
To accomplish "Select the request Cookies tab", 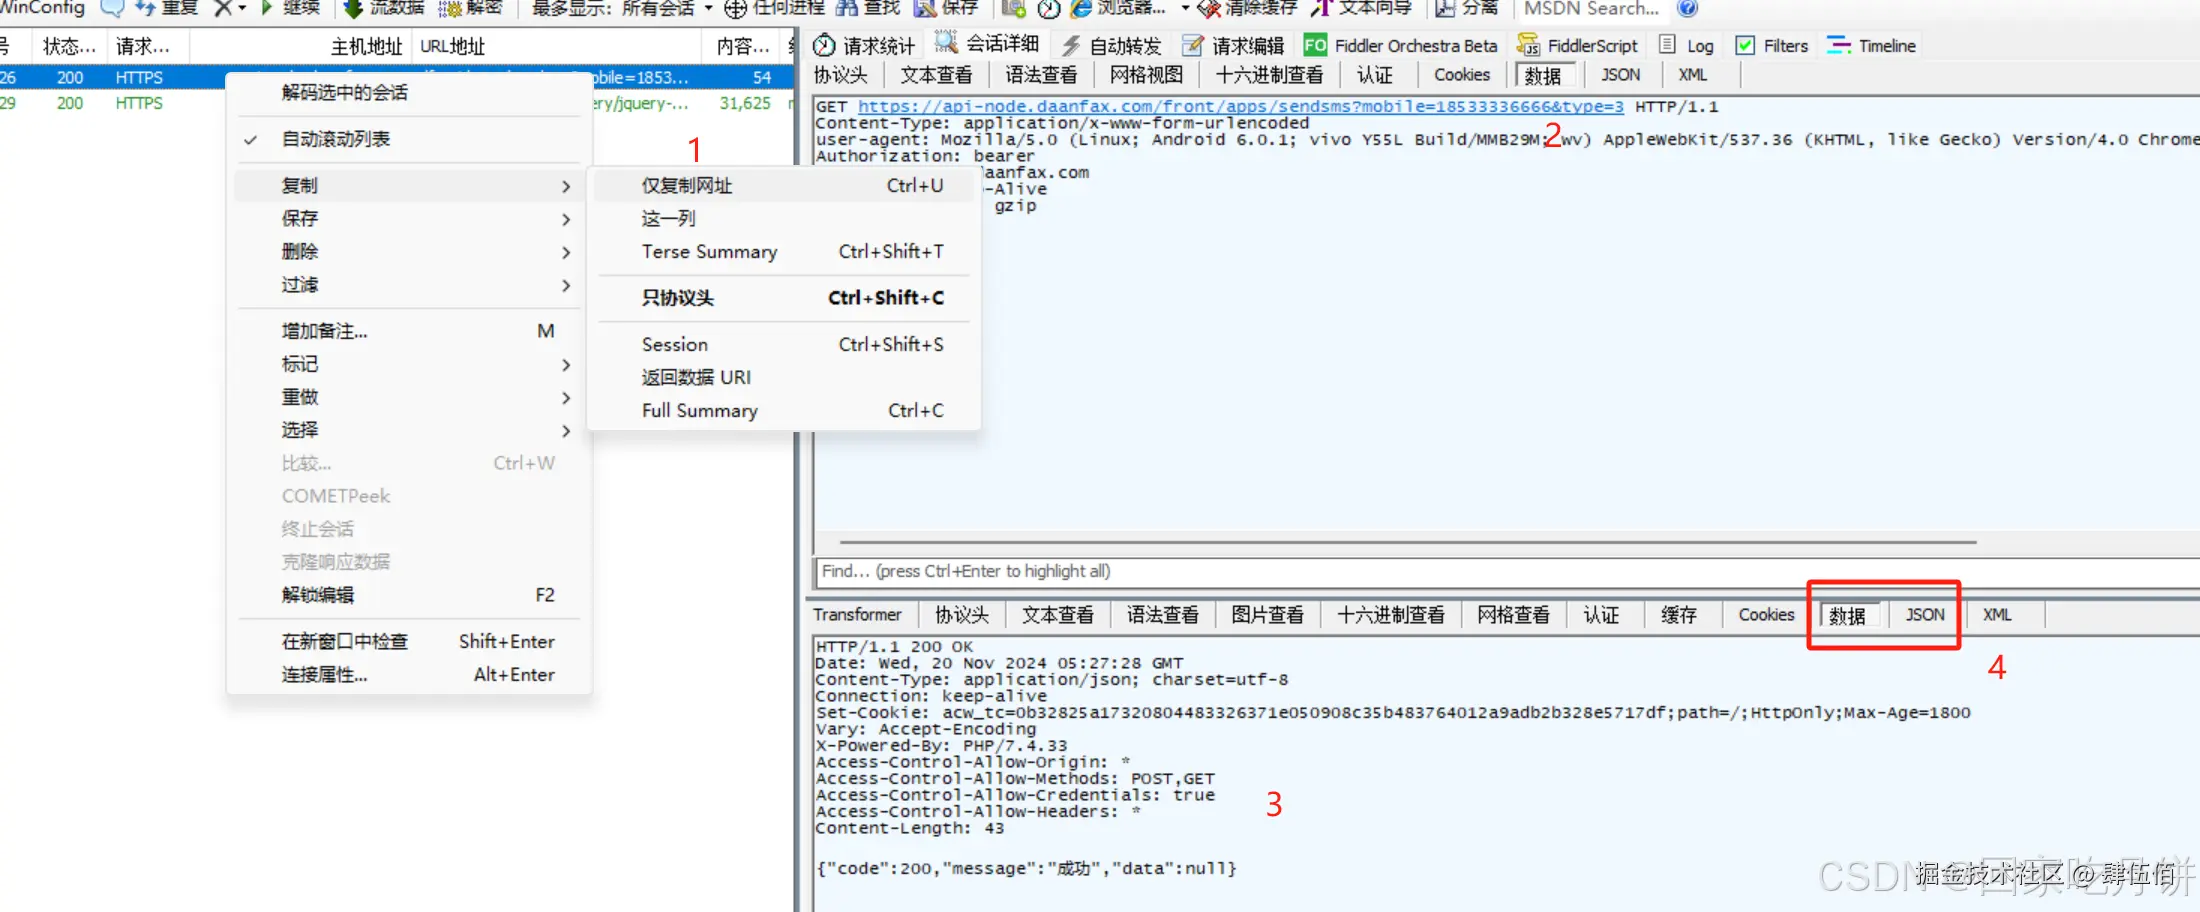I will click(1461, 75).
